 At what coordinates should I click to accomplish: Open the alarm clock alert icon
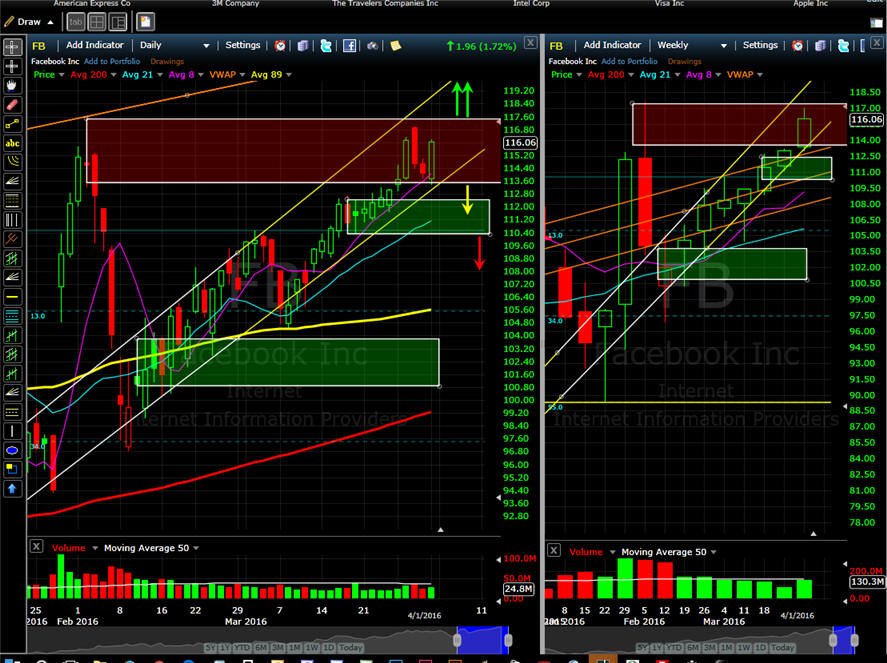pyautogui.click(x=280, y=46)
